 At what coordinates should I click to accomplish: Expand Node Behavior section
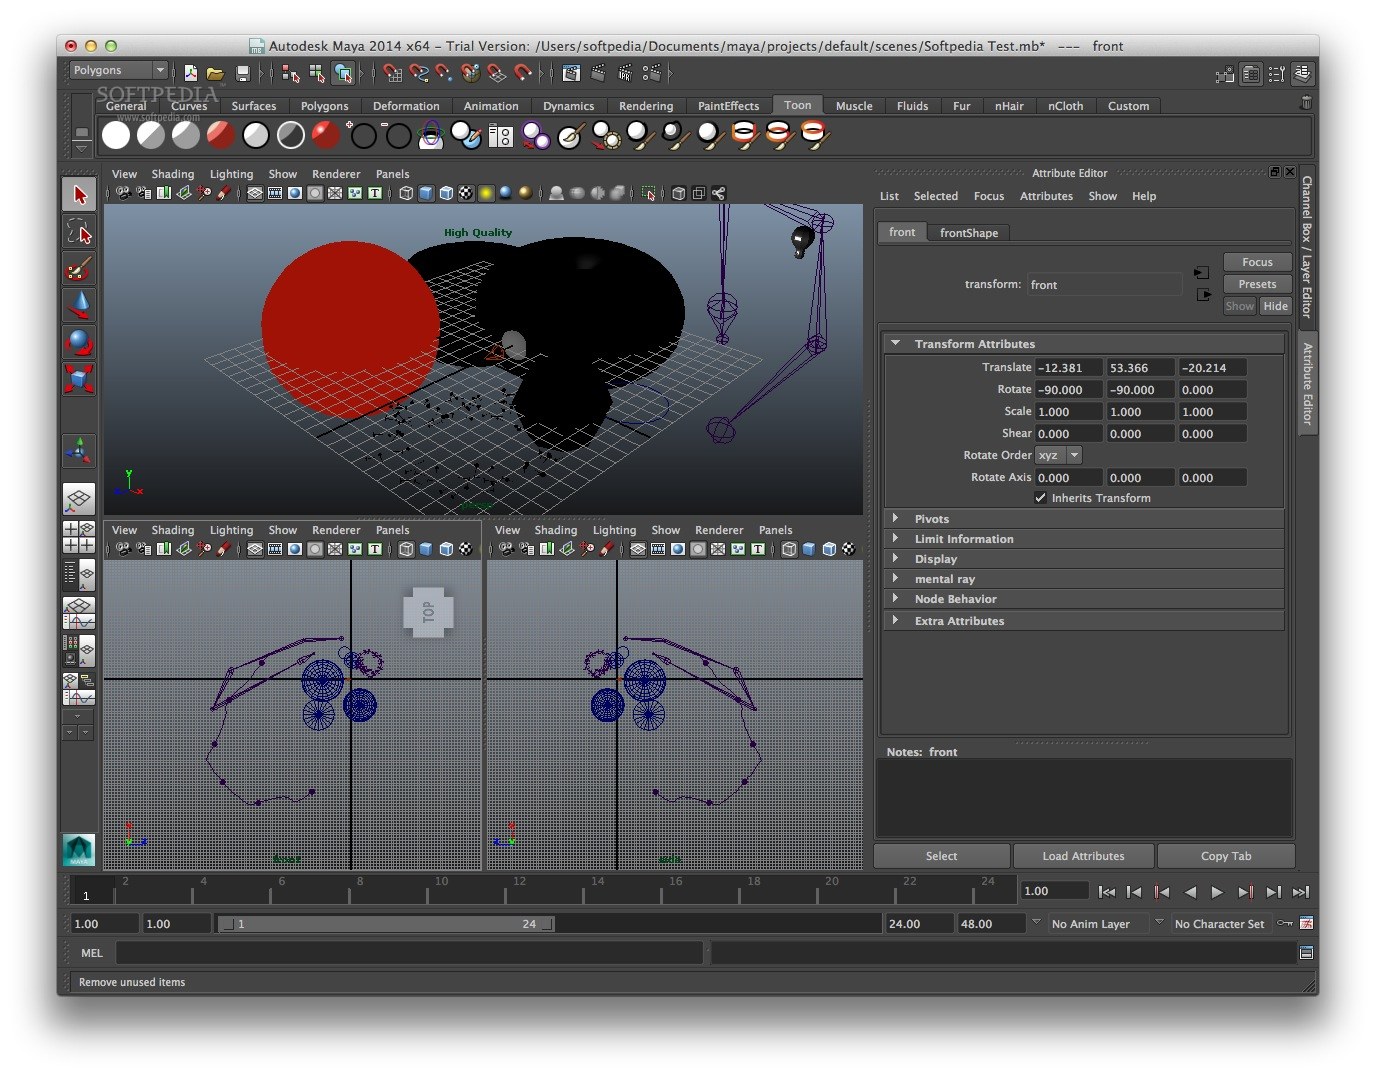[x=895, y=598]
